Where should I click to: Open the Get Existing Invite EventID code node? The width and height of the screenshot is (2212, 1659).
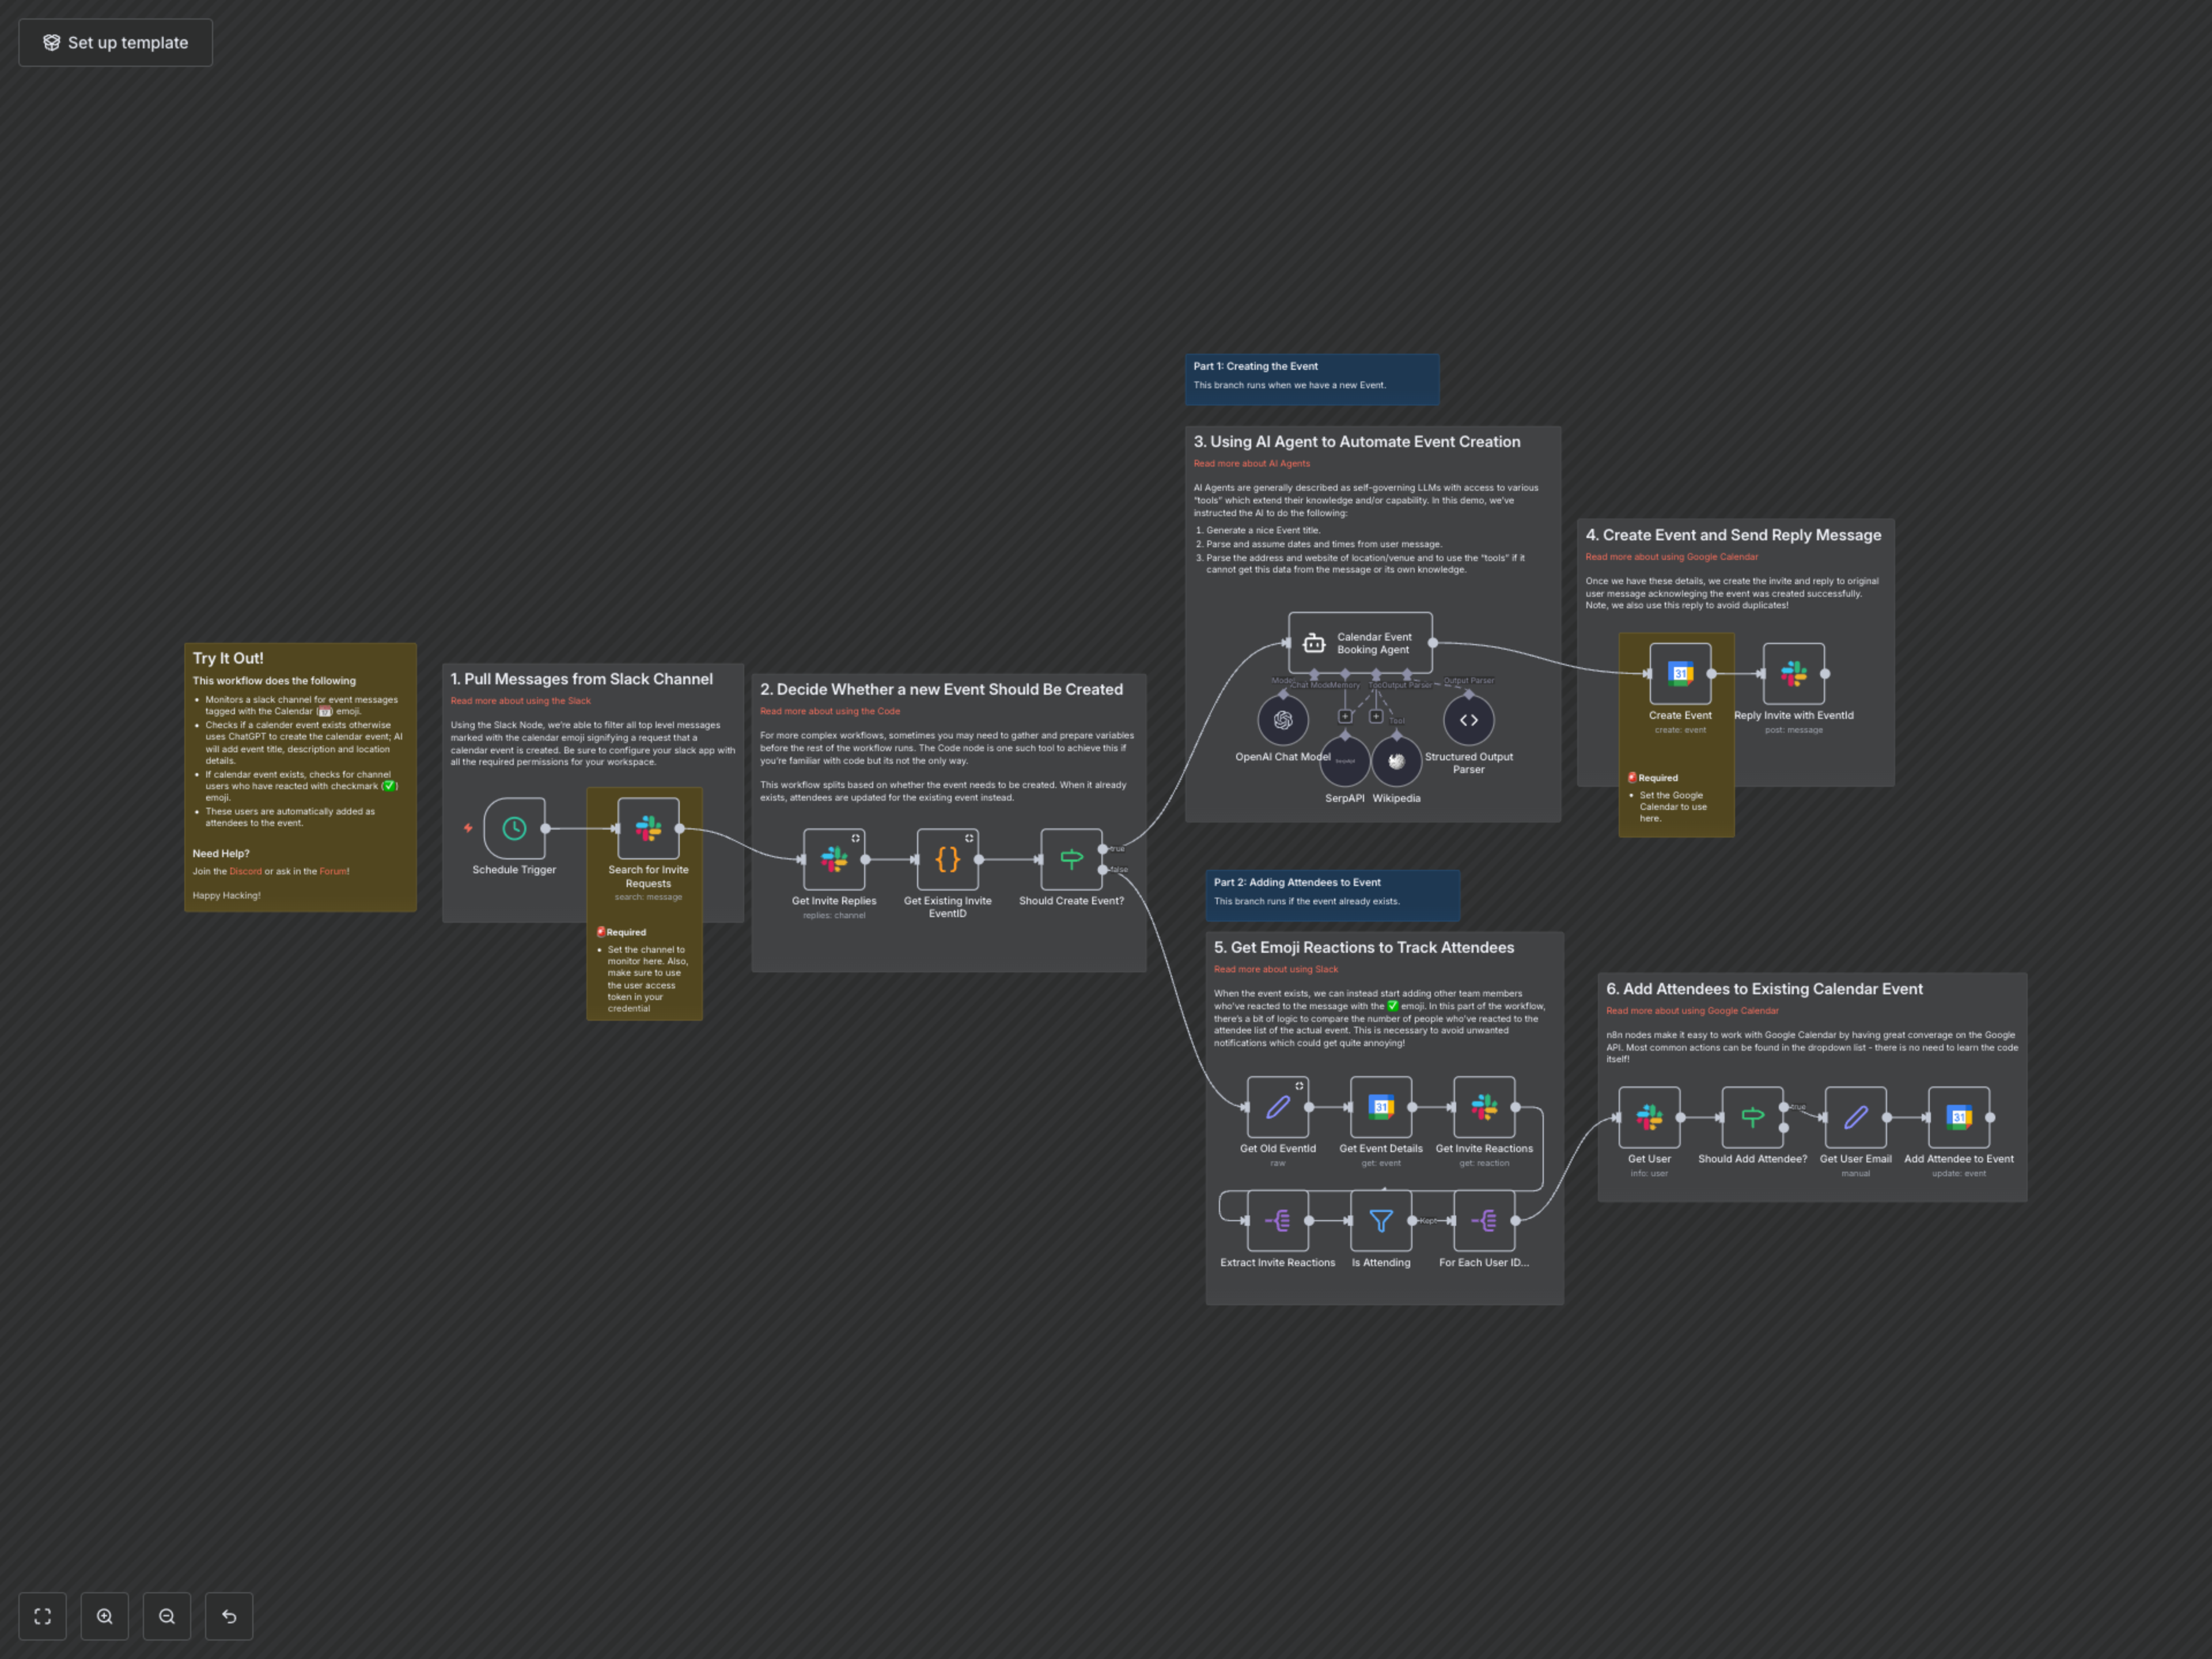click(x=947, y=858)
